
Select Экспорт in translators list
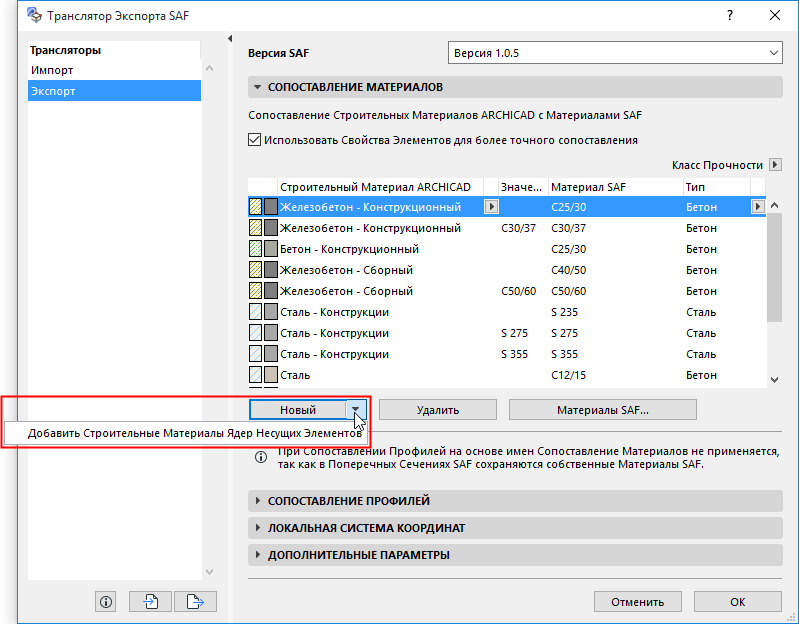click(x=114, y=91)
